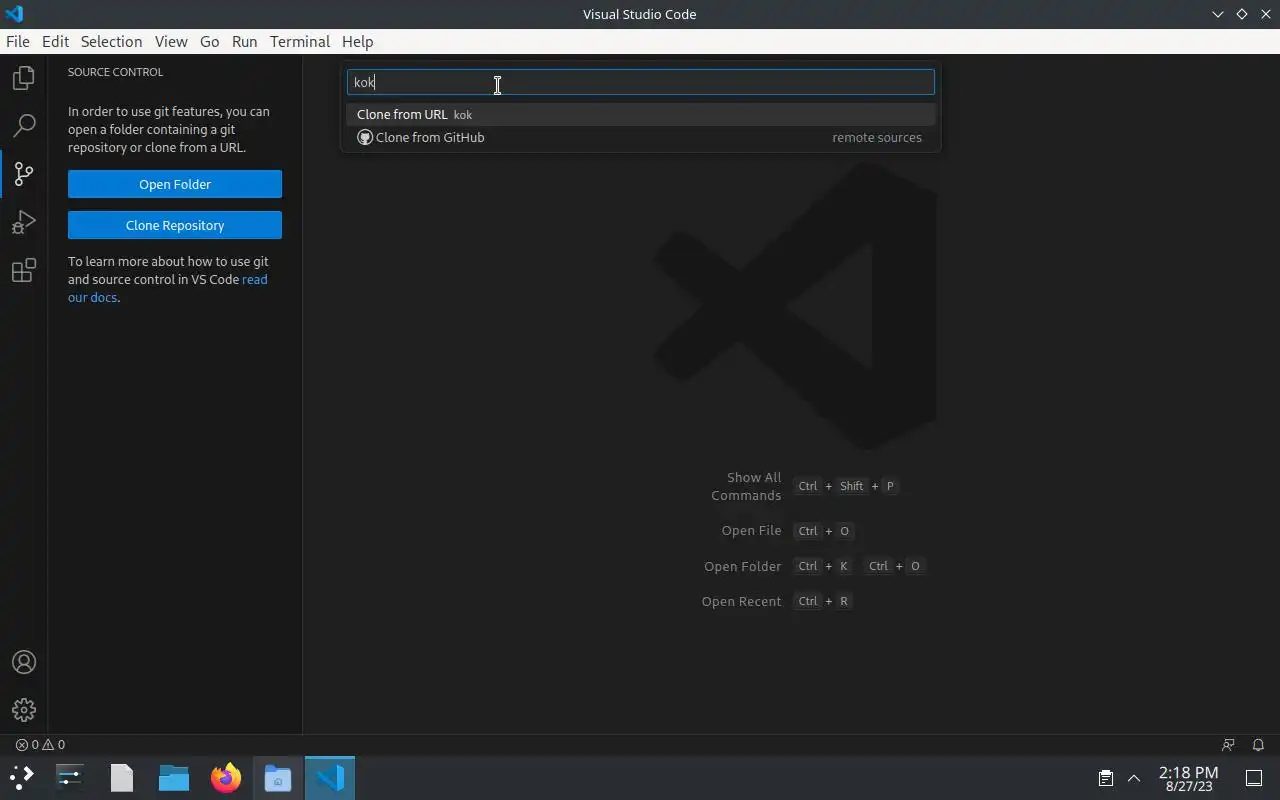Click the Clone Repository button
The width and height of the screenshot is (1280, 800).
tap(175, 225)
